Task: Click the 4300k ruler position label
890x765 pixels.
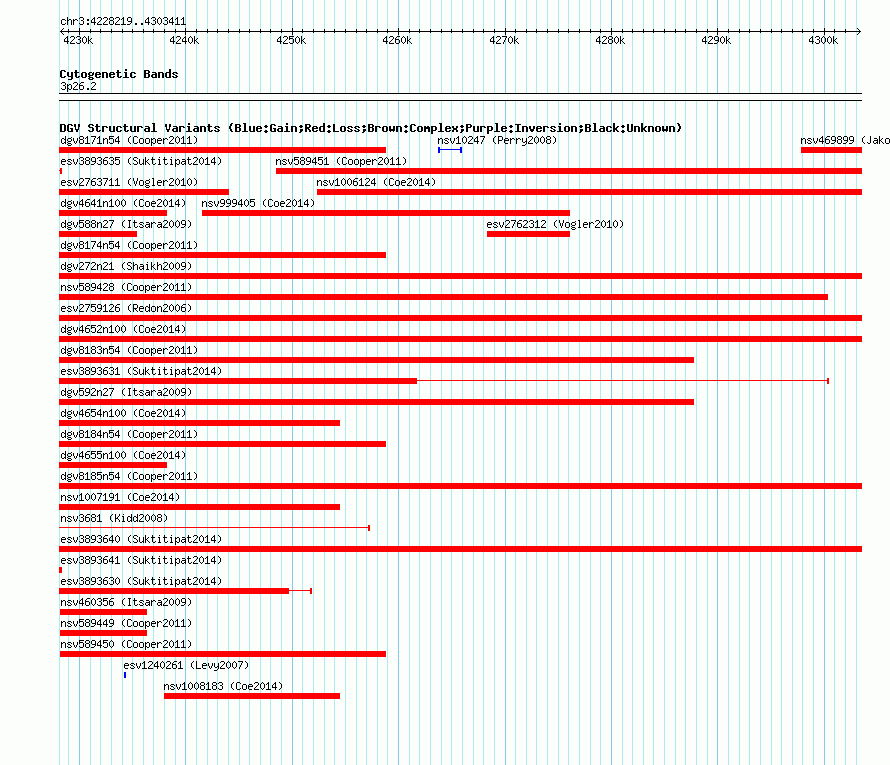Action: (x=823, y=40)
